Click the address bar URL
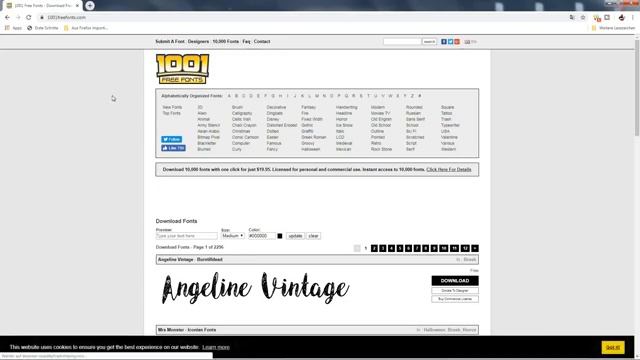The width and height of the screenshot is (640, 360). click(x=67, y=18)
